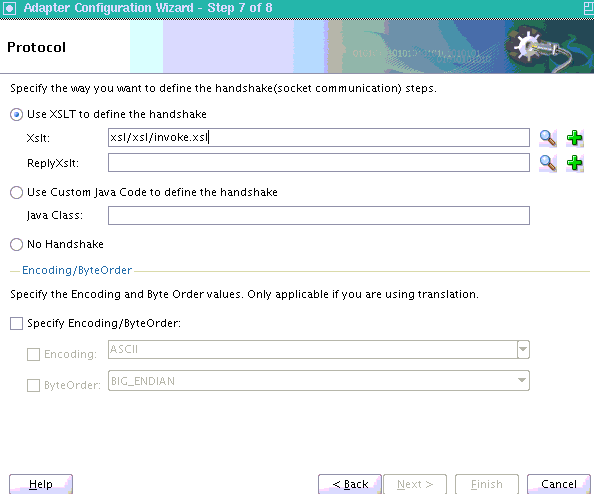Screen dimensions: 594x494
Task: Add new Xslt file with green plus
Action: 575,138
